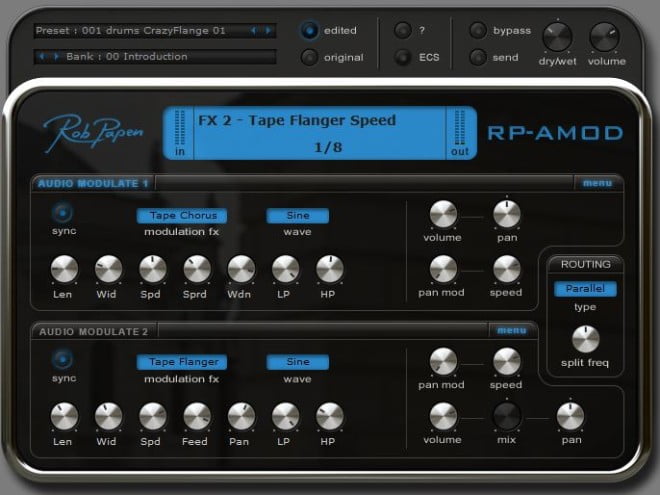
Task: Click the dark mix knob
Action: point(507,416)
